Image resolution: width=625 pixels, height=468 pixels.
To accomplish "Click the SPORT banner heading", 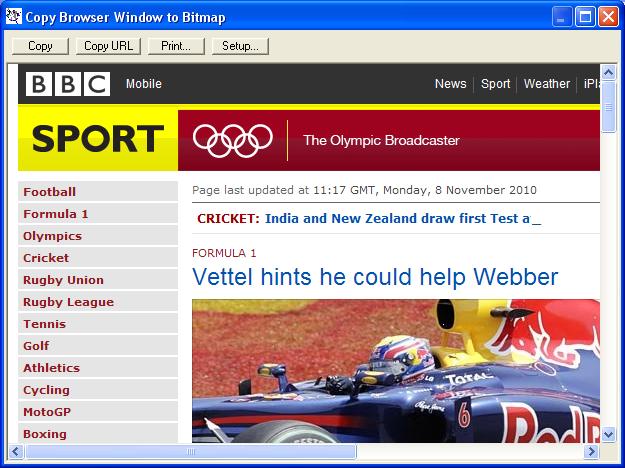I will (x=98, y=139).
